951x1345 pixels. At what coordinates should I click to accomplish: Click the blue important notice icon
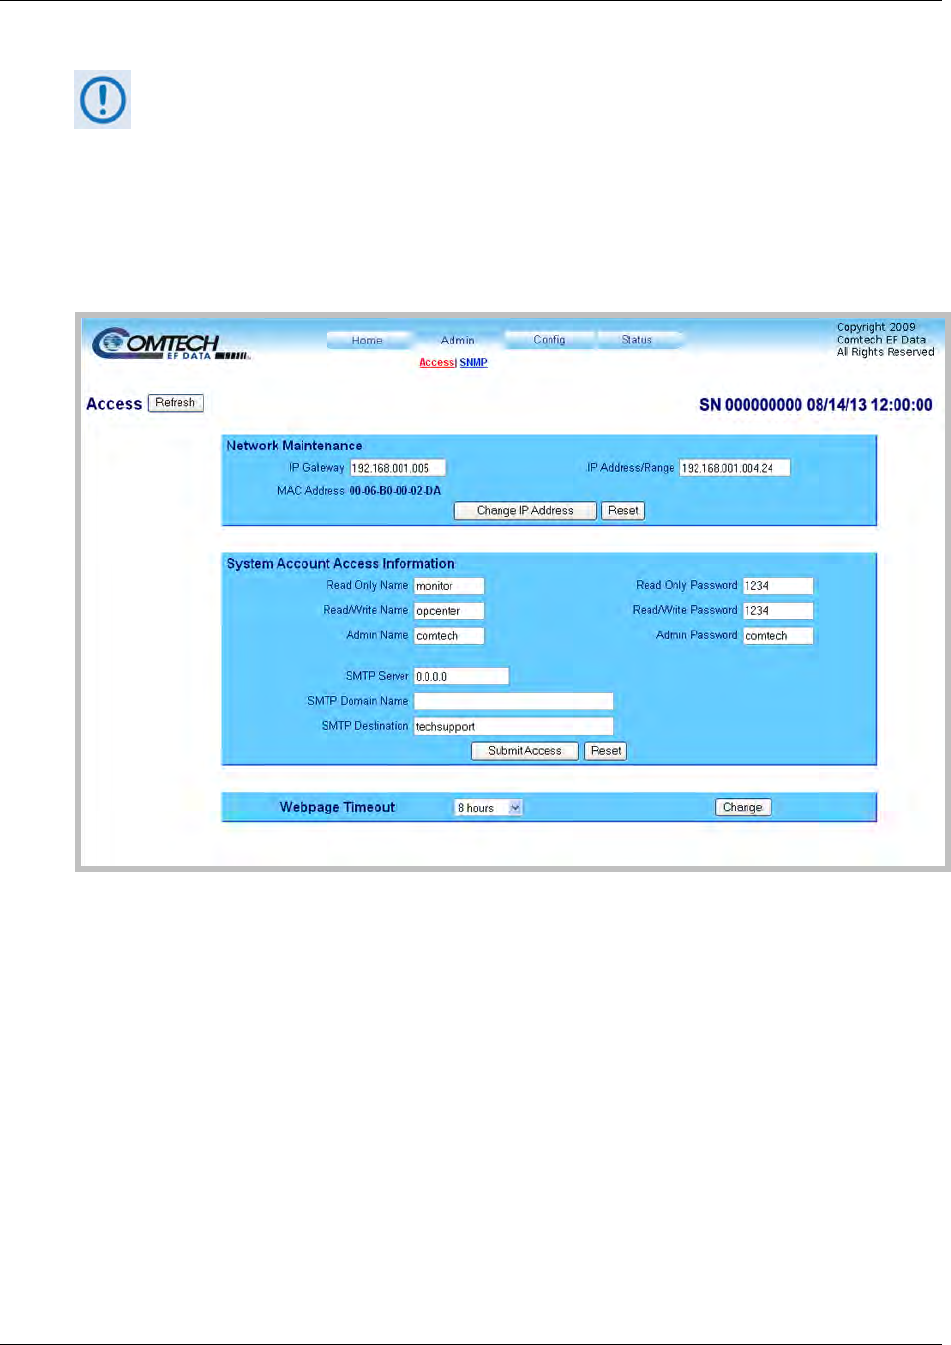[102, 99]
